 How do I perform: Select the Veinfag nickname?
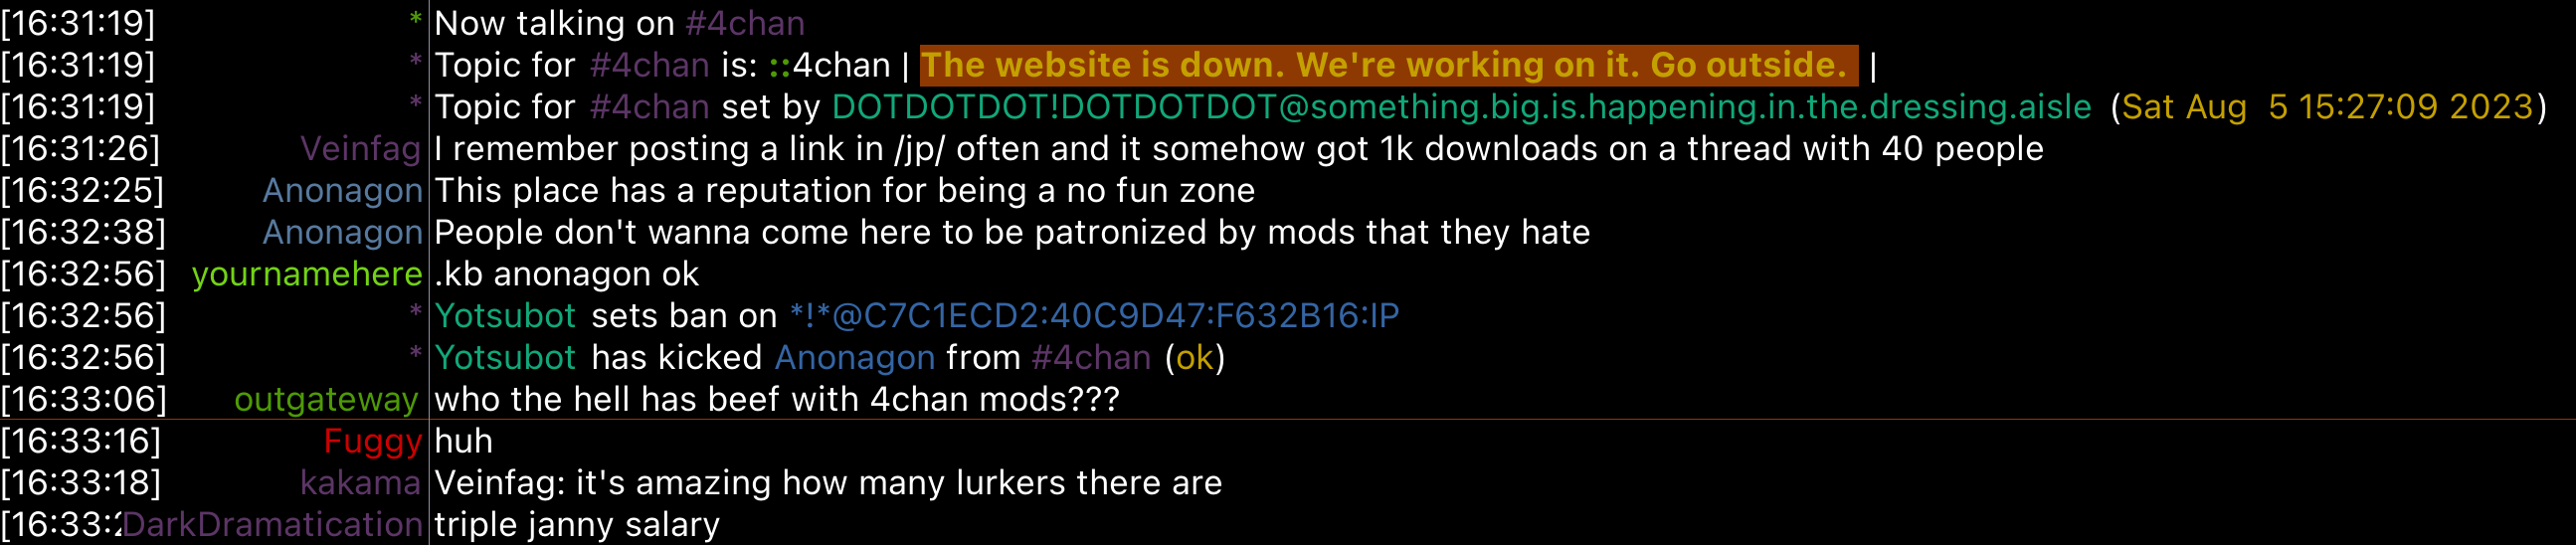tap(360, 149)
